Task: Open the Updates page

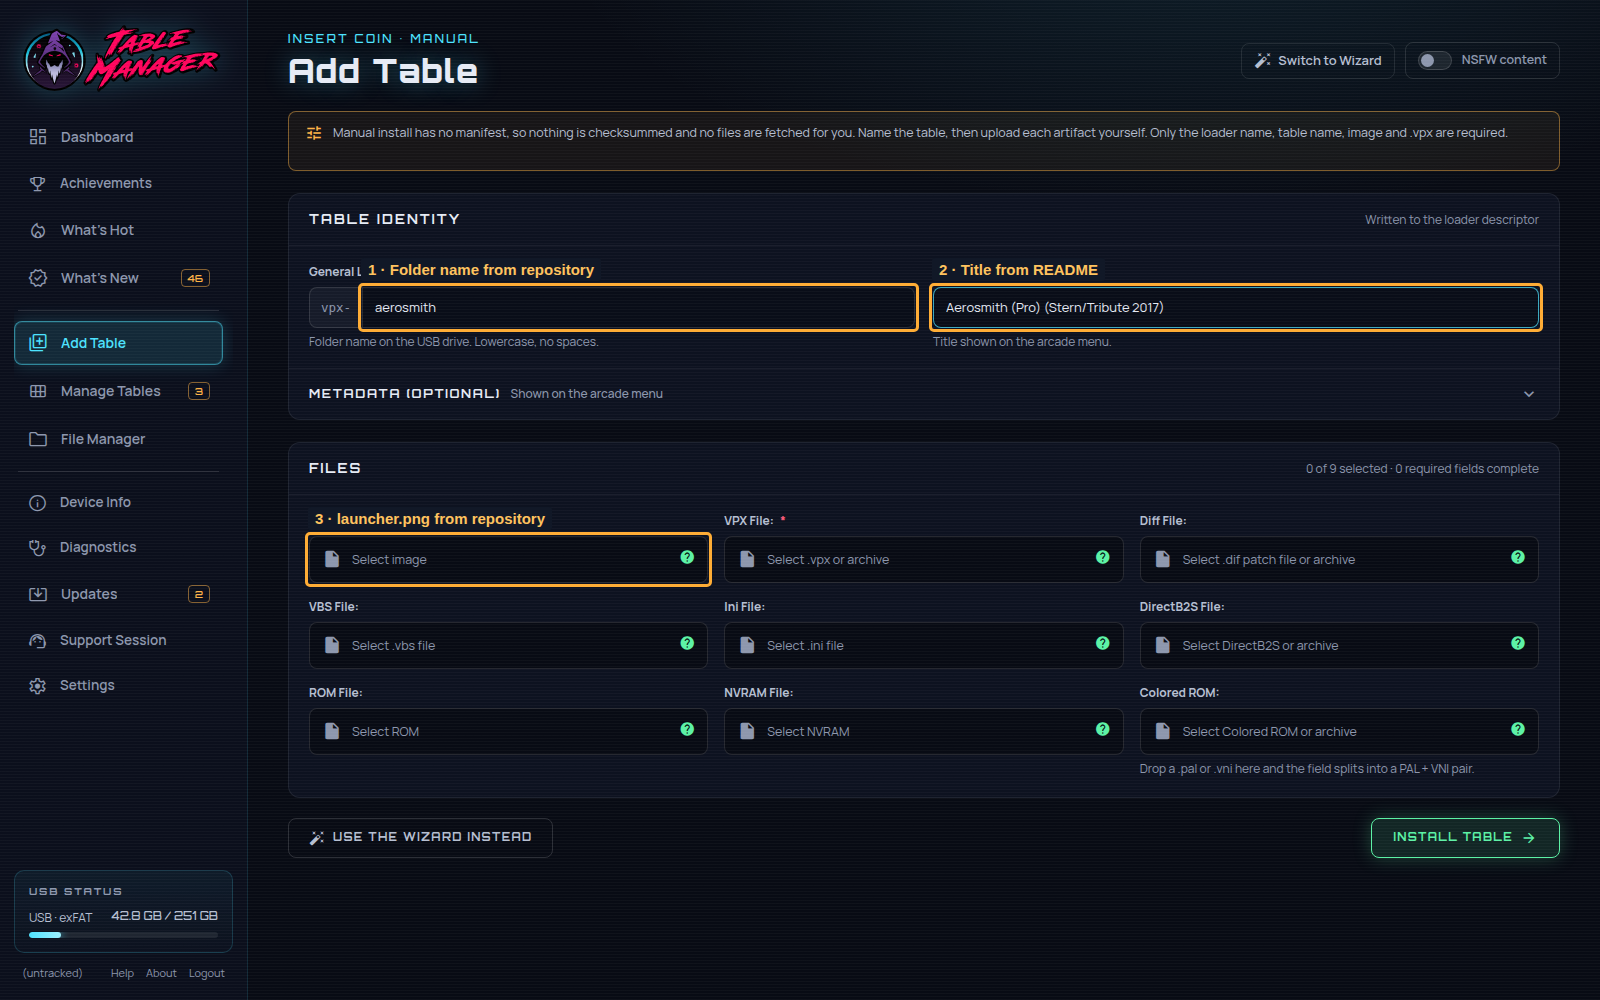Action: 118,594
